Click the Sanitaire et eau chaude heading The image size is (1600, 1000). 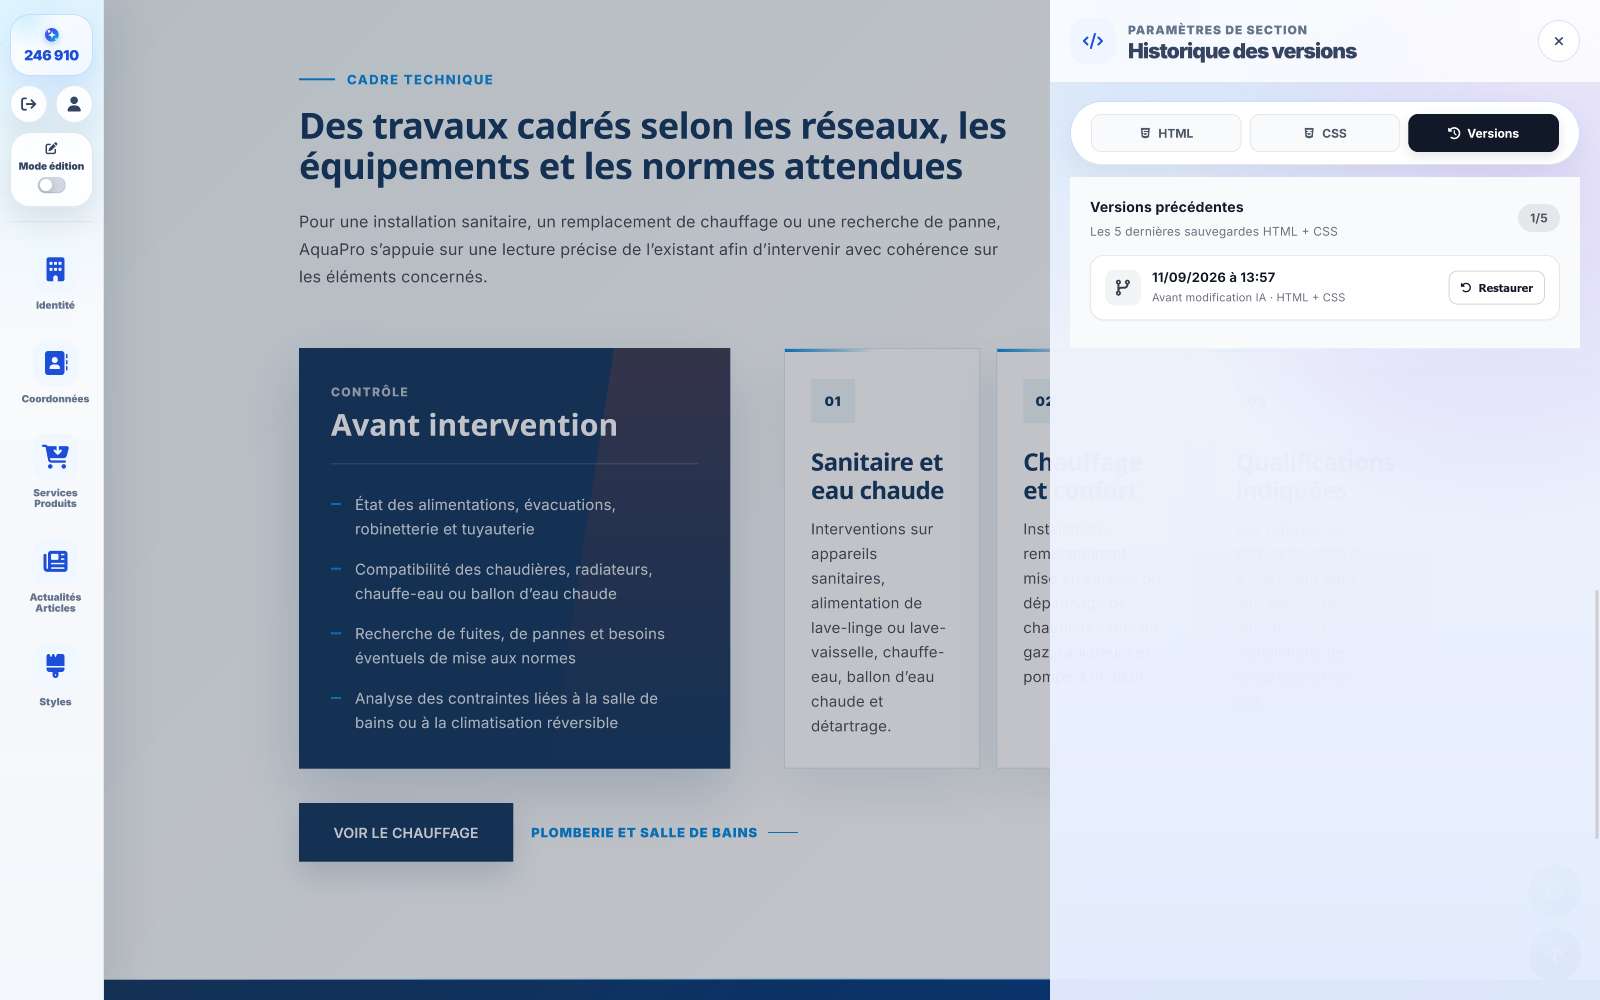pos(877,476)
